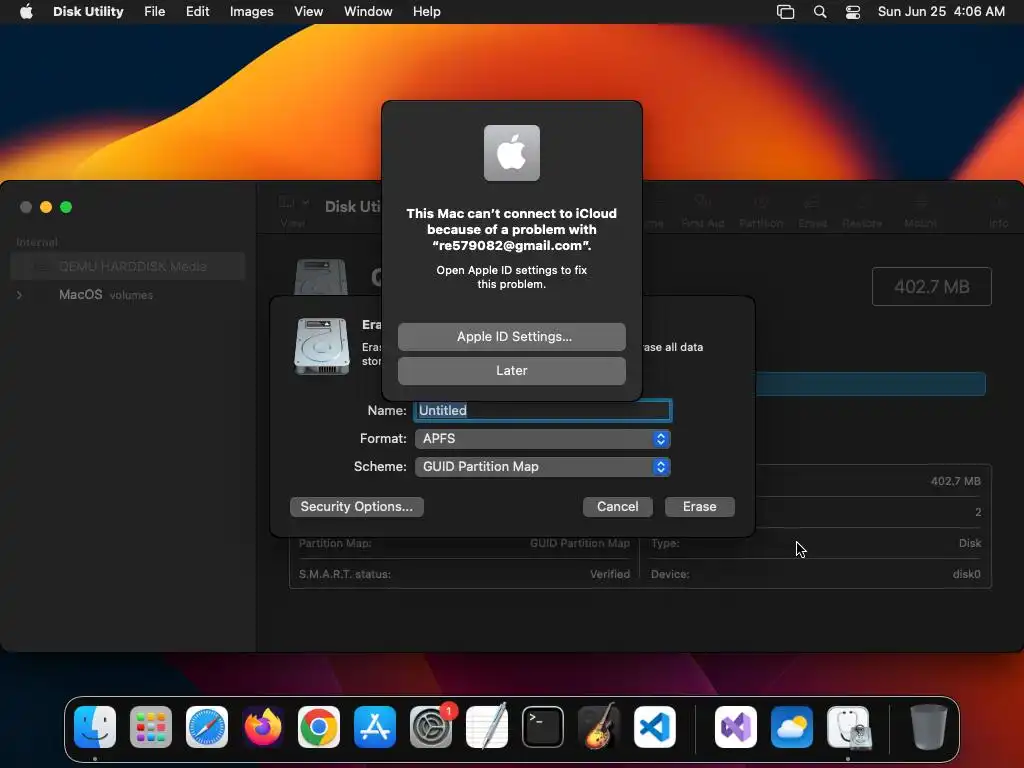Image resolution: width=1024 pixels, height=768 pixels.
Task: Open the Help menu
Action: coord(426,12)
